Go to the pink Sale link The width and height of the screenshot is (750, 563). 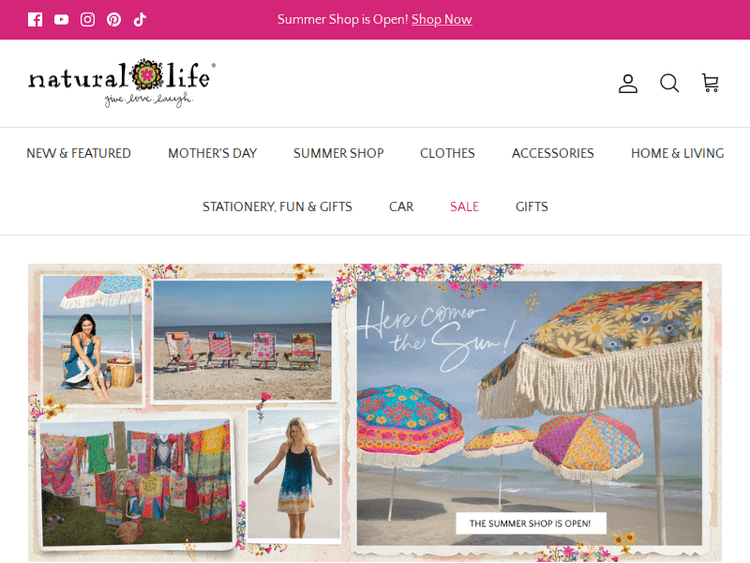tap(464, 207)
